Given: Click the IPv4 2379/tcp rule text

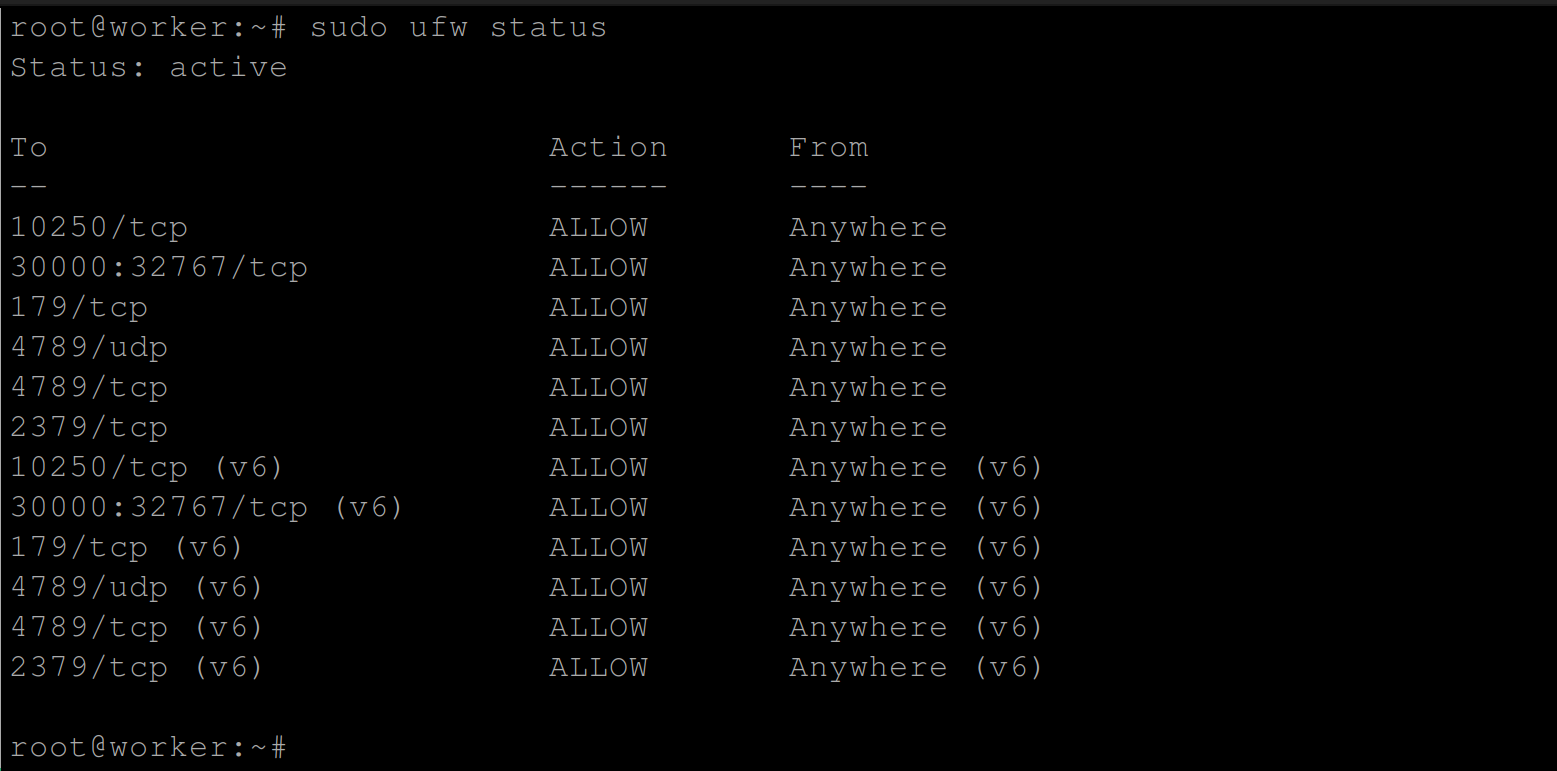Looking at the screenshot, I should pyautogui.click(x=88, y=427).
